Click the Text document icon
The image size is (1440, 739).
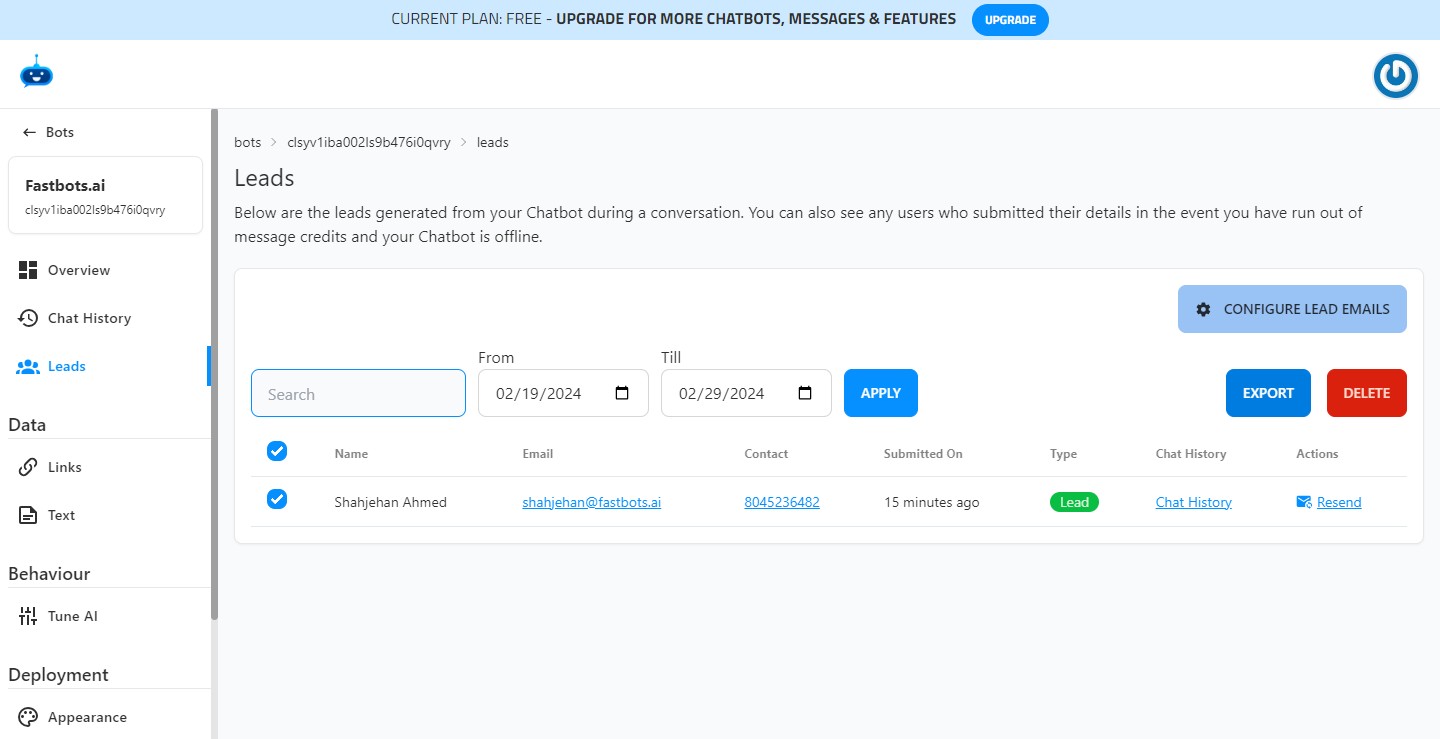(28, 515)
